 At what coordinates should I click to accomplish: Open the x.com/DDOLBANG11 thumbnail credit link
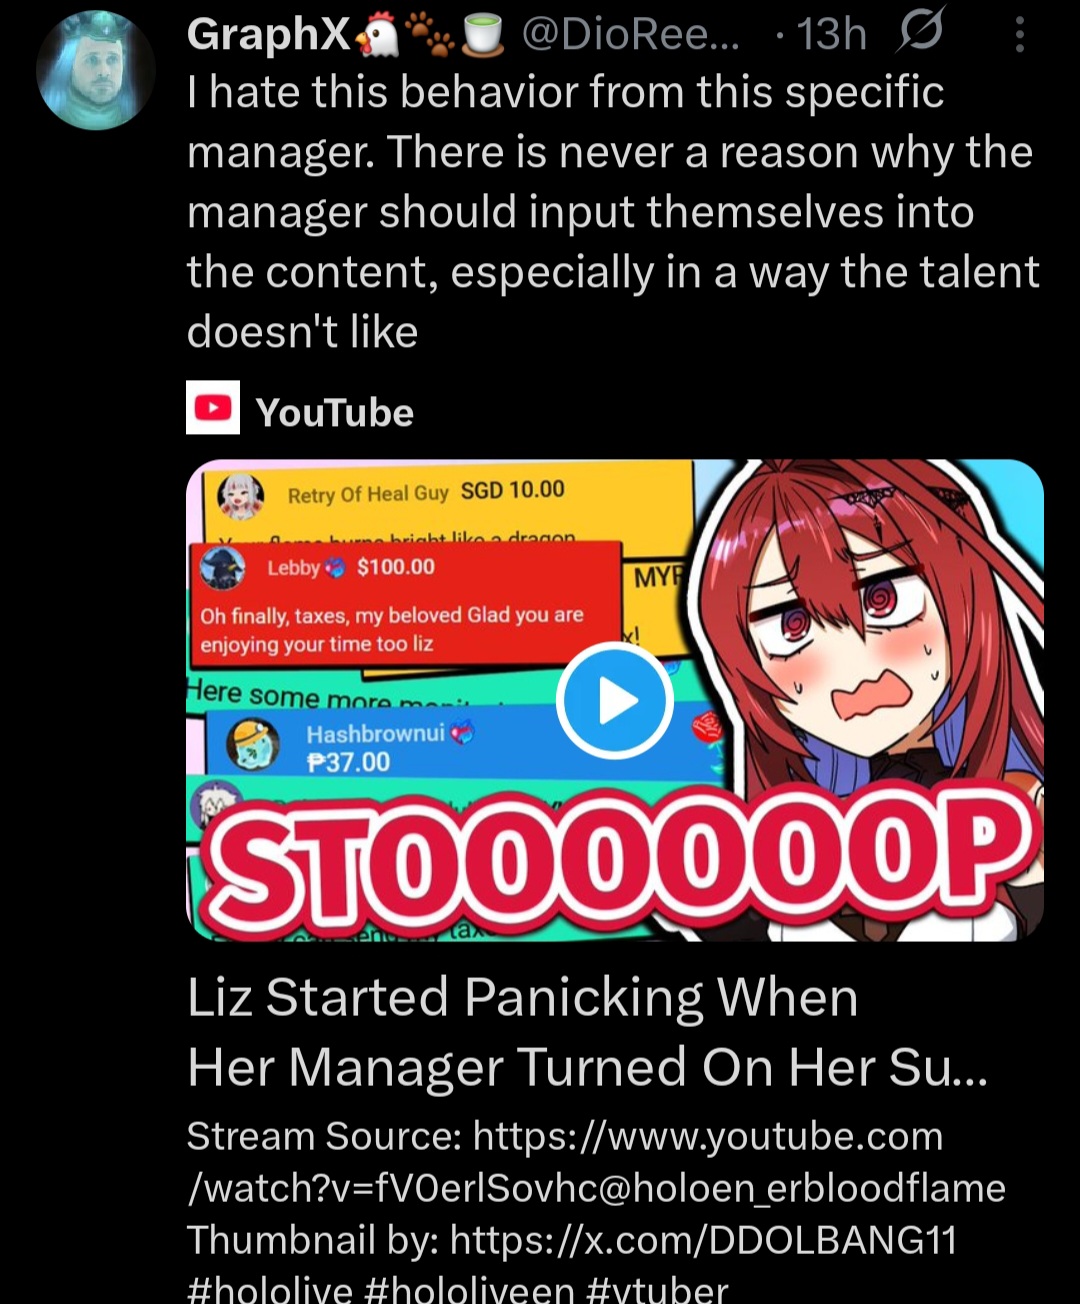[x=703, y=1240]
